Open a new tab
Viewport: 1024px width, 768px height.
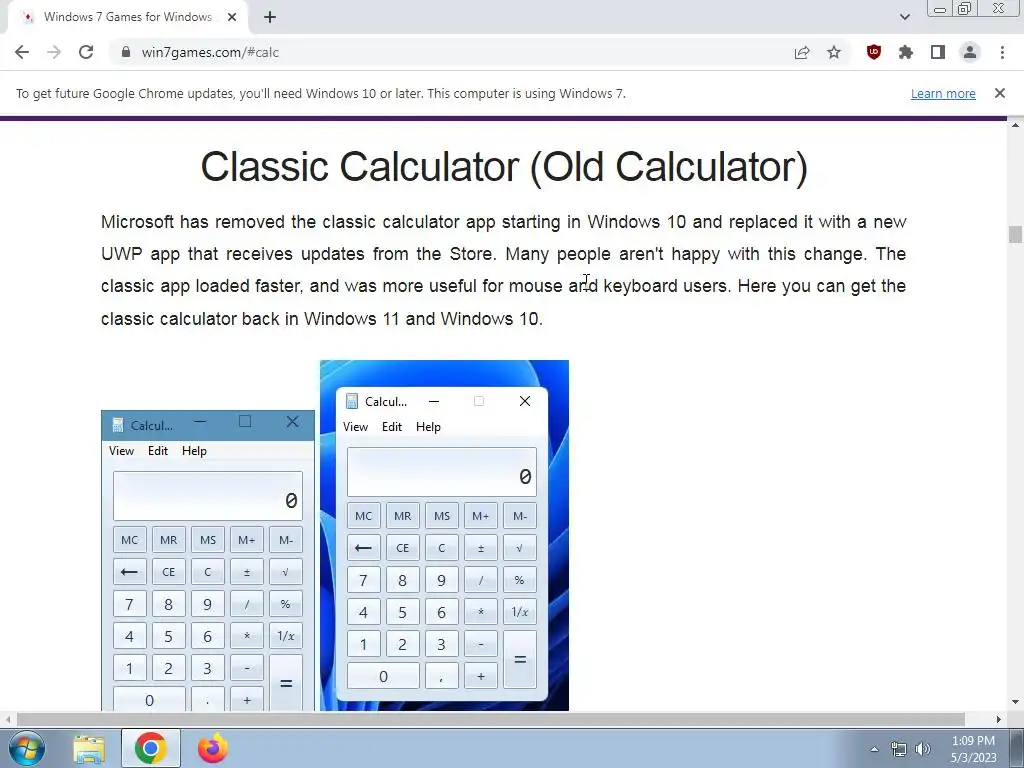click(270, 17)
